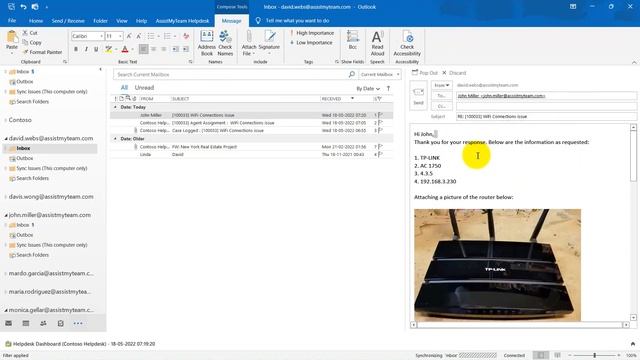Expand the davis.wong@assistmyteam.com account
Viewport: 640px width, 360px height.
point(6,197)
